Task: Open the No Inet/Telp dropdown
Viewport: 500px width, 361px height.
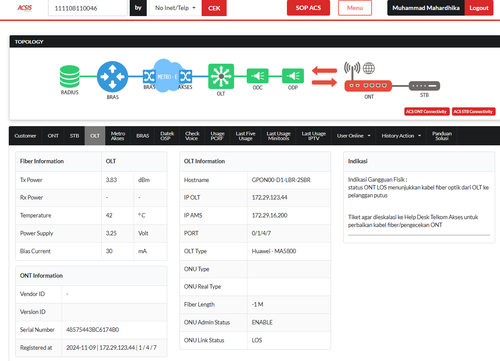Action: [x=175, y=8]
